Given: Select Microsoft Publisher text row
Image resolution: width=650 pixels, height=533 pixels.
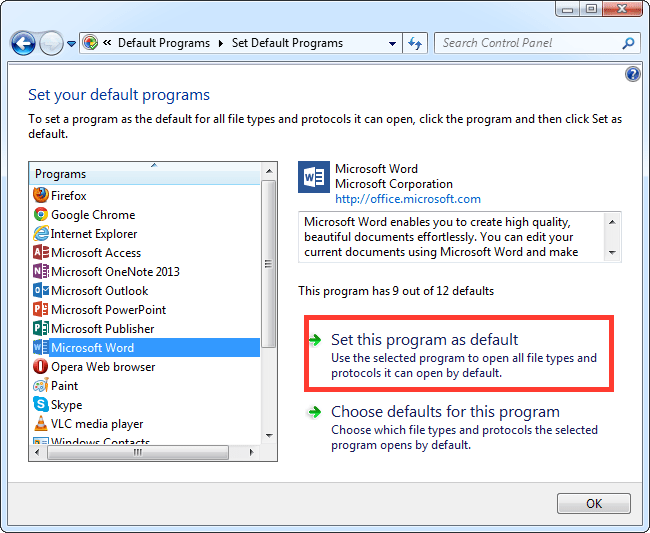Looking at the screenshot, I should [102, 329].
